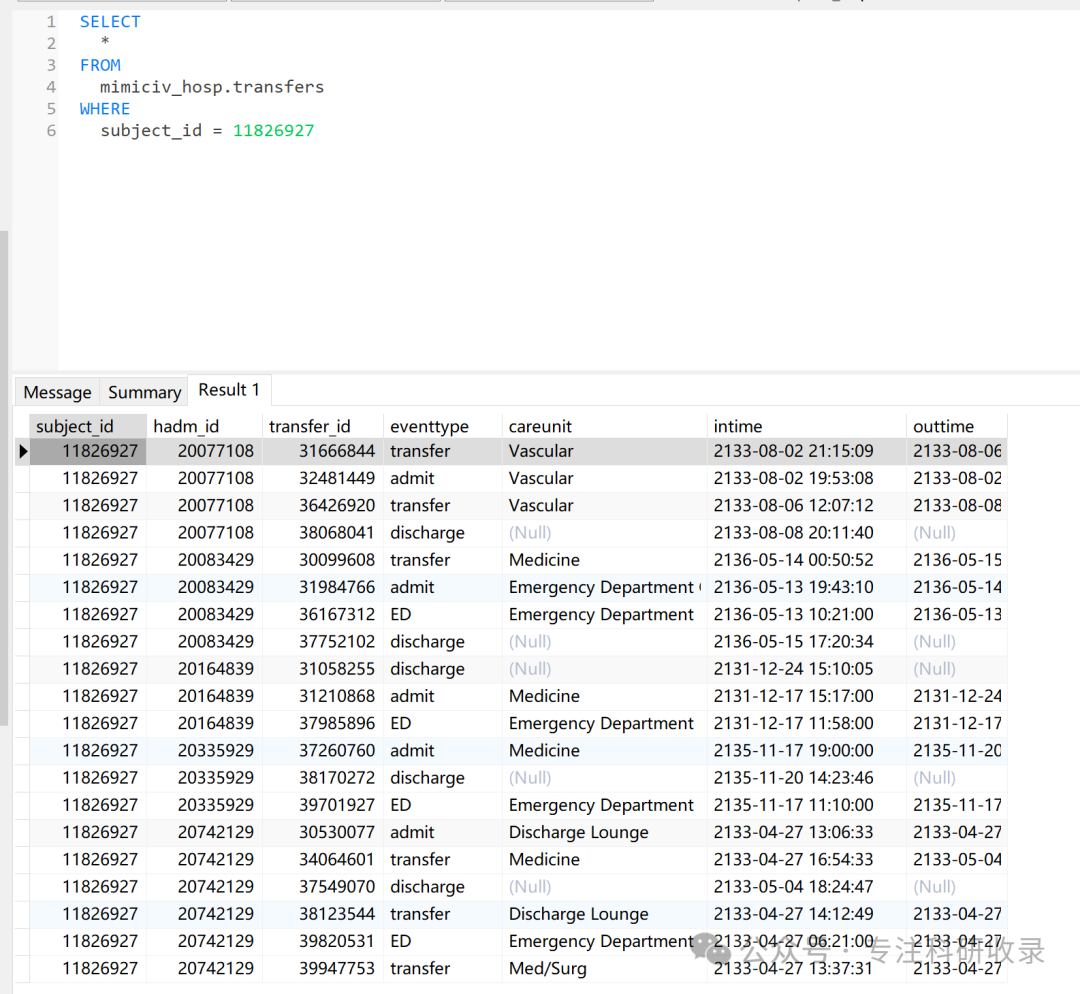Select transfer_id cell 31984766
This screenshot has width=1080, height=994.
322,587
